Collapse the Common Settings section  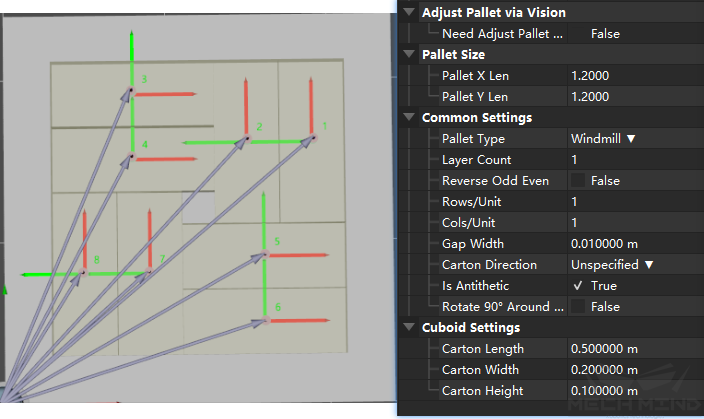[409, 117]
